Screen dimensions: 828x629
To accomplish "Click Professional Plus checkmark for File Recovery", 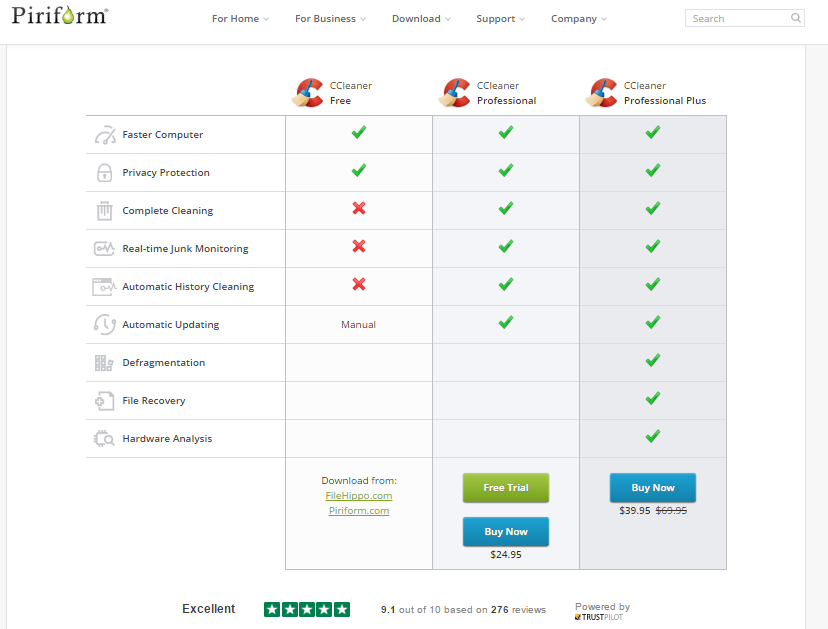I will pos(653,398).
